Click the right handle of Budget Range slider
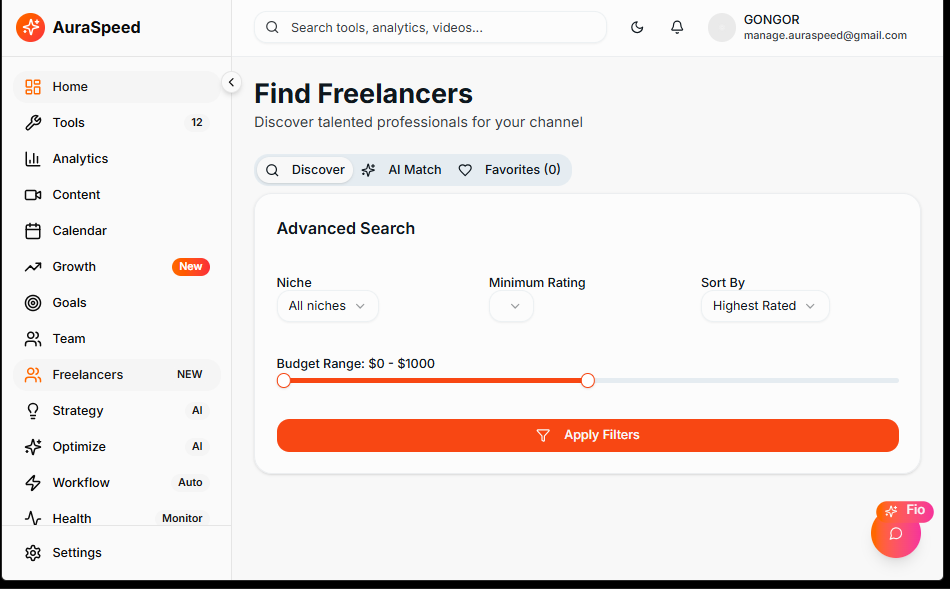The height and width of the screenshot is (589, 950). (x=588, y=380)
